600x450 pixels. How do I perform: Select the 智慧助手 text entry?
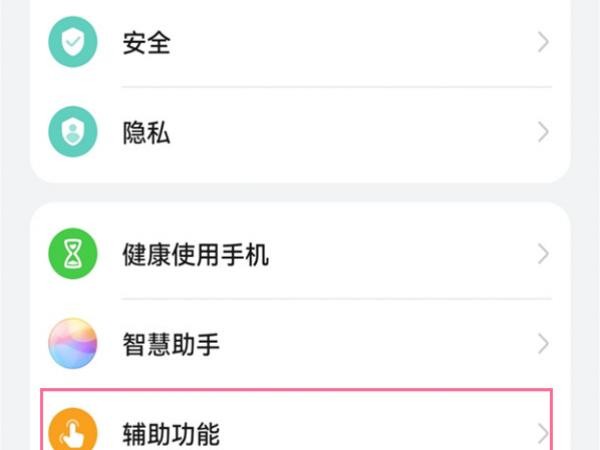[x=171, y=344]
